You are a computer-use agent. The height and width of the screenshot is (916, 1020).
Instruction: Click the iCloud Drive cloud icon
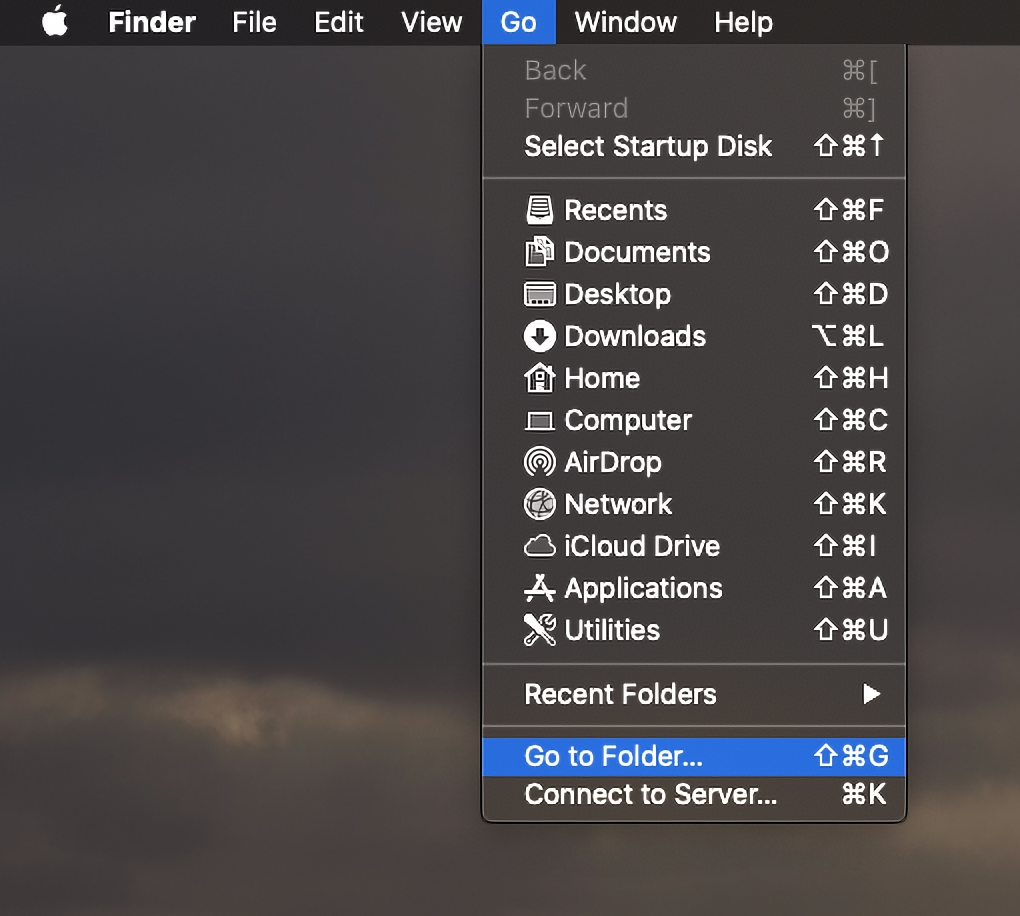(539, 546)
